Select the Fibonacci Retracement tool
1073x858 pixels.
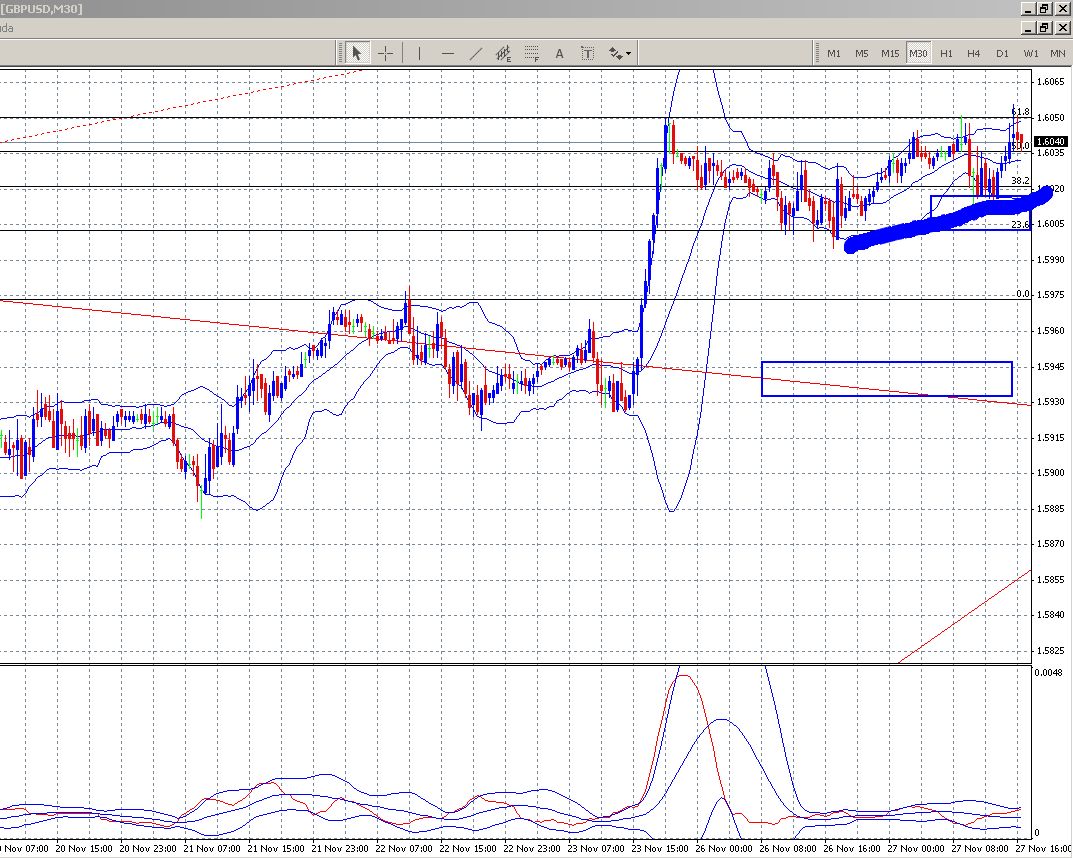[532, 53]
